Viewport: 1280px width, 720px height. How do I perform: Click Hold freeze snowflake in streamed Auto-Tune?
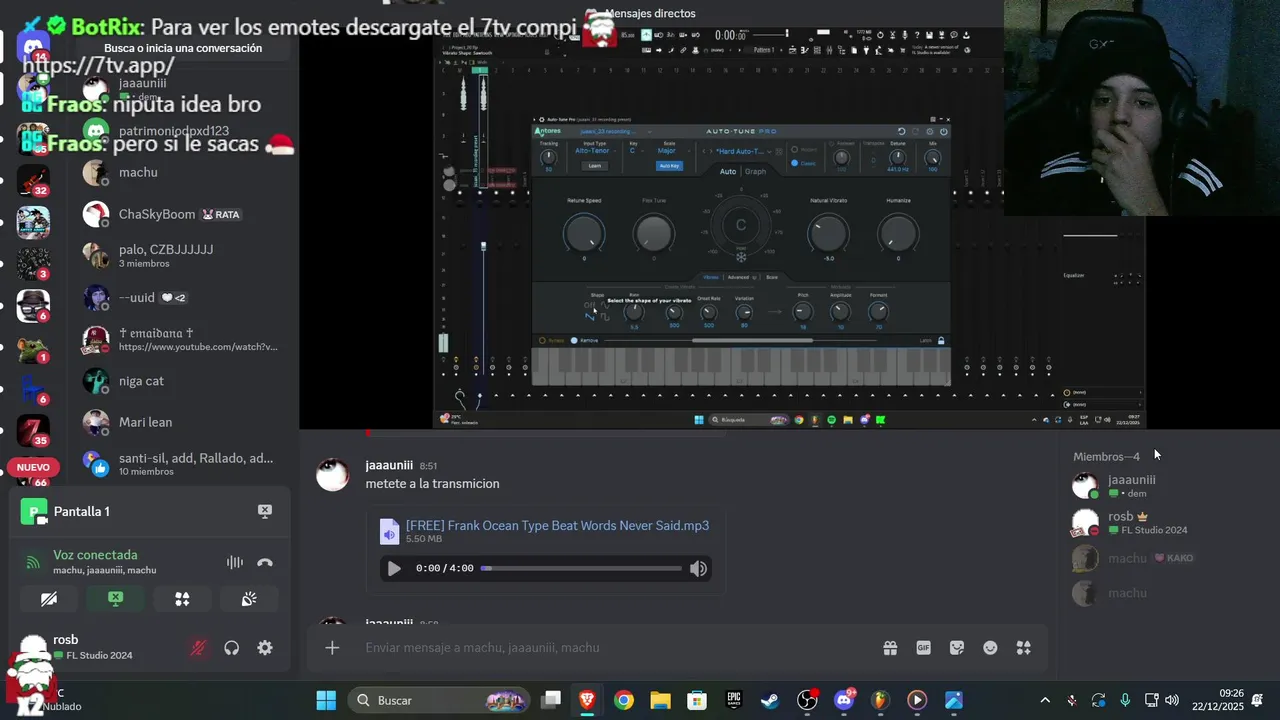(741, 256)
